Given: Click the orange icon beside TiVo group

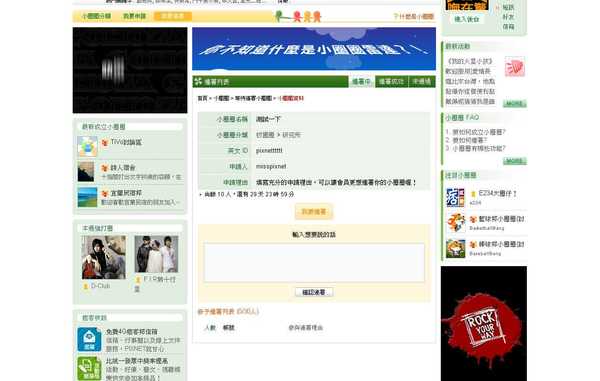Looking at the screenshot, I should [x=105, y=143].
